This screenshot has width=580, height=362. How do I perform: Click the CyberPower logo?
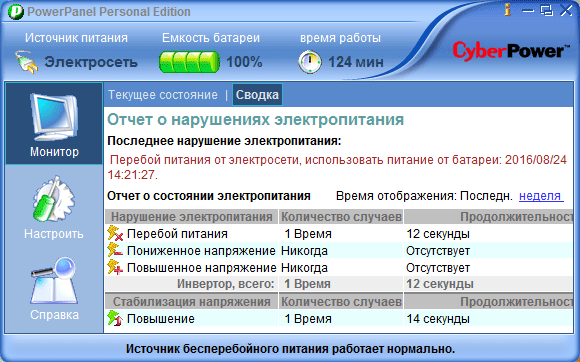[511, 51]
